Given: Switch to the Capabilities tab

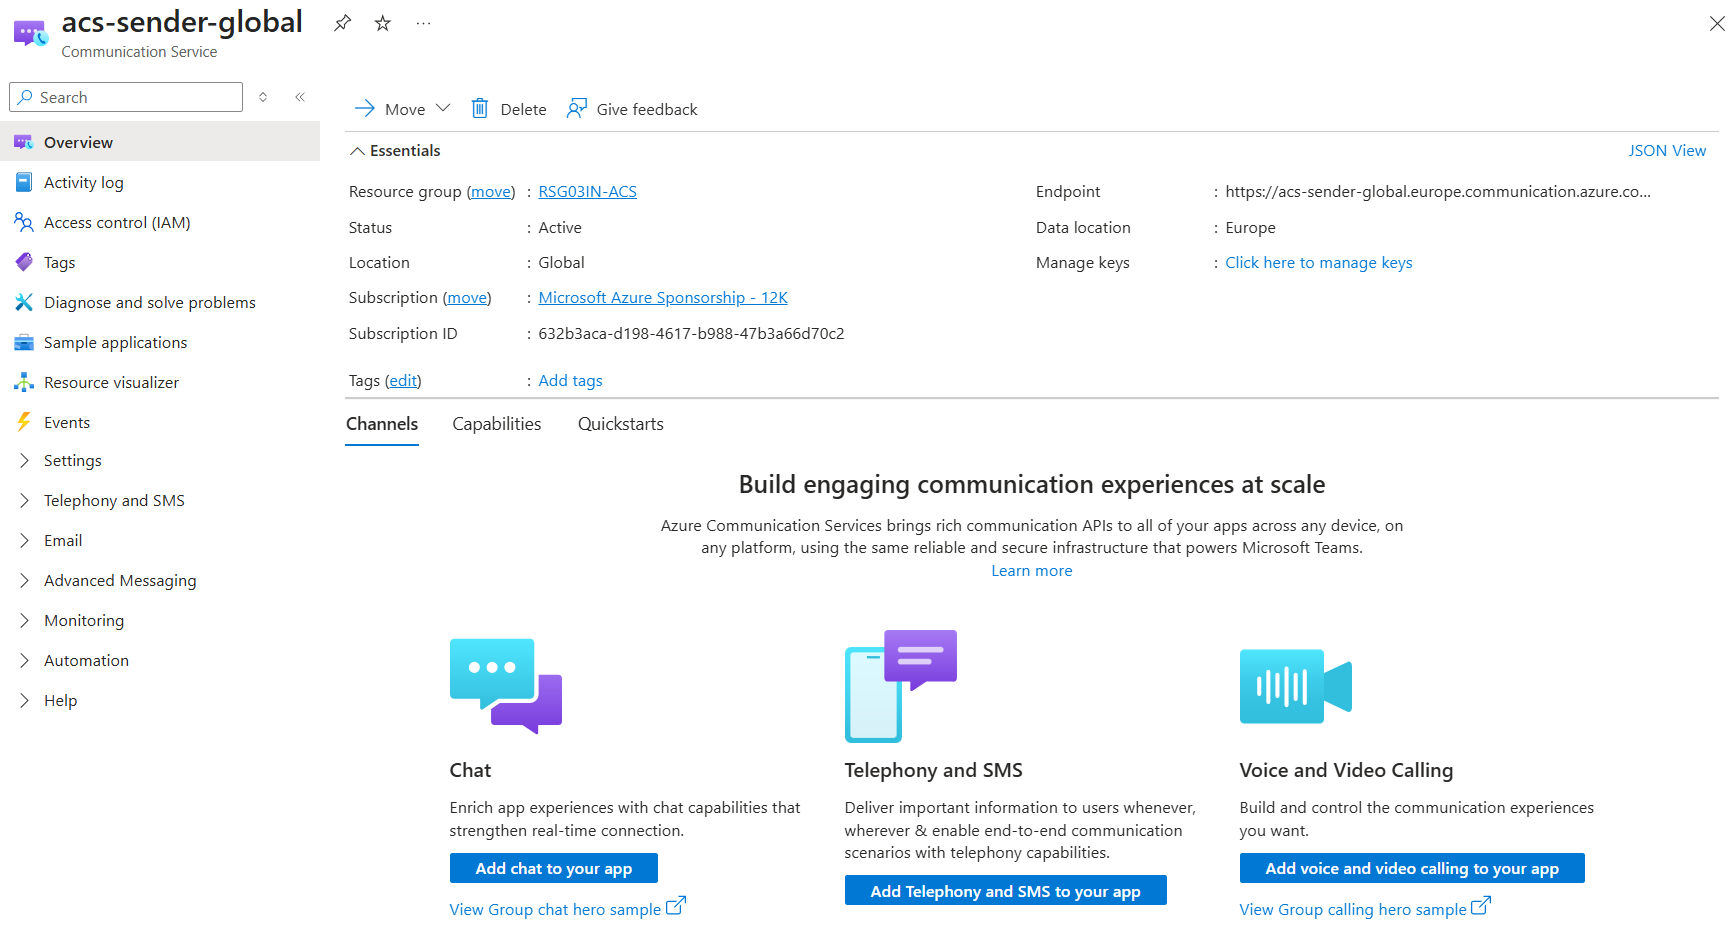Looking at the screenshot, I should point(496,424).
